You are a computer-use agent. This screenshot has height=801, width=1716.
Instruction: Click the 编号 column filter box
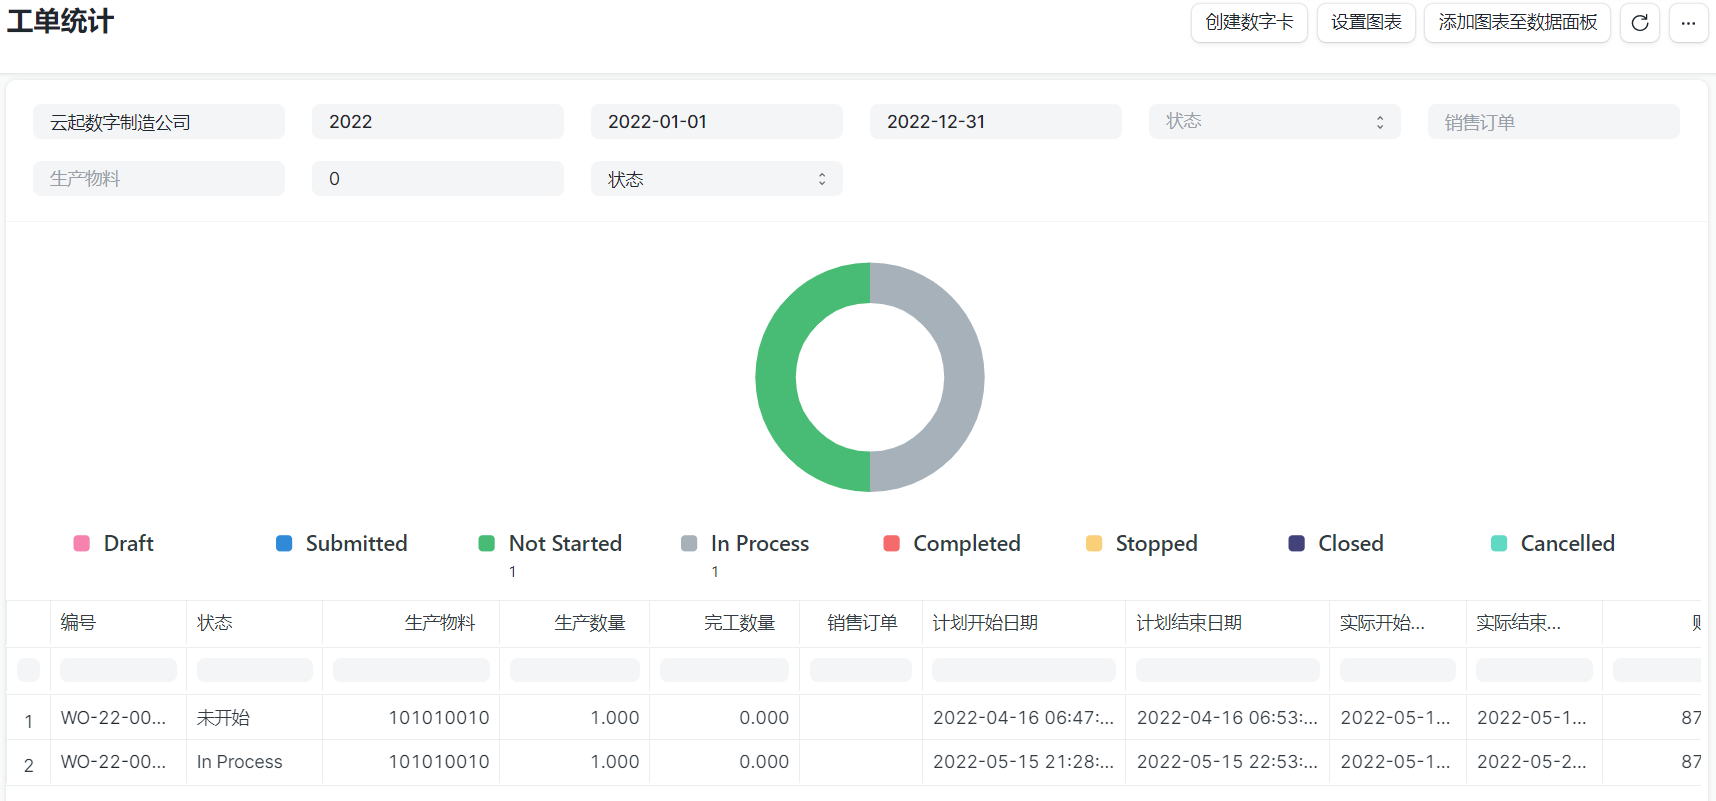point(118,670)
